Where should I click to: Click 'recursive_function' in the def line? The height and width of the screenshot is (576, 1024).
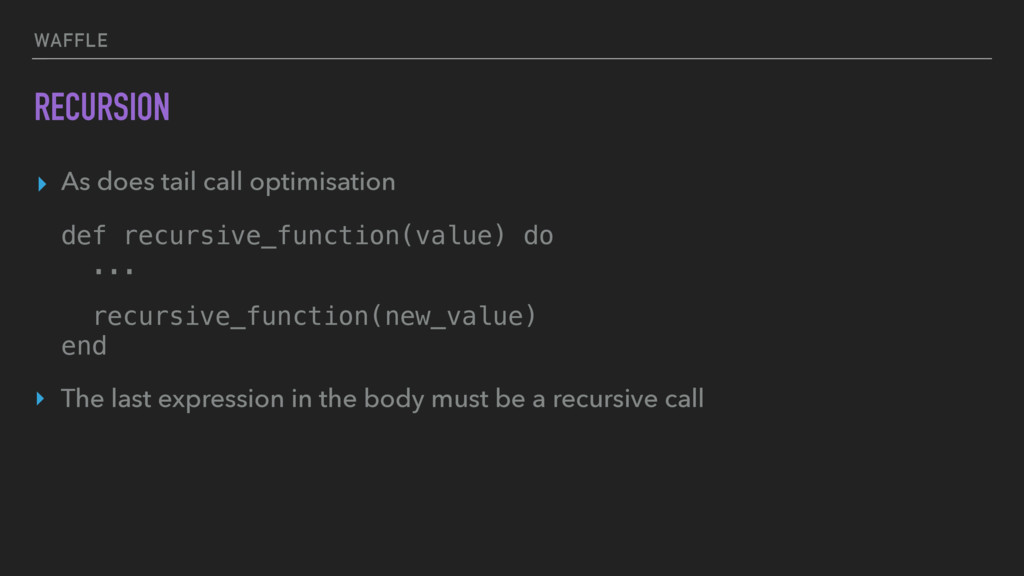(x=262, y=236)
